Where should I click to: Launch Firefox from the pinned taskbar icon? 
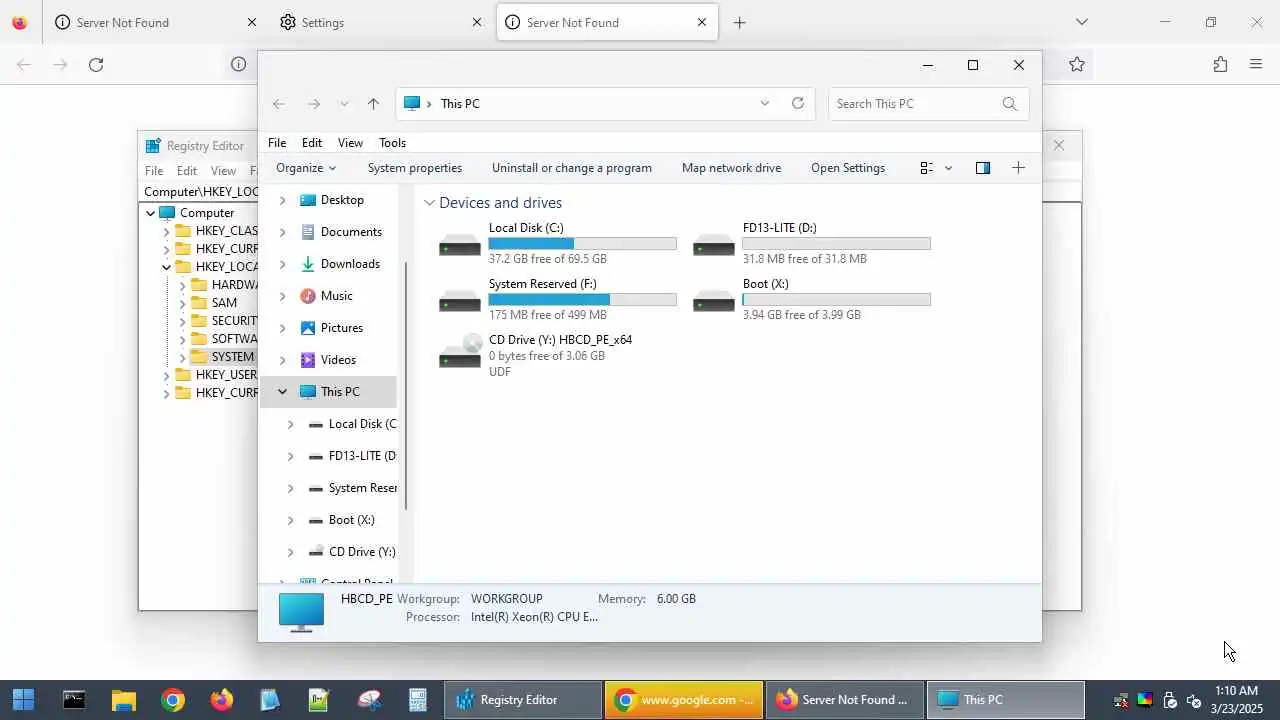point(221,700)
